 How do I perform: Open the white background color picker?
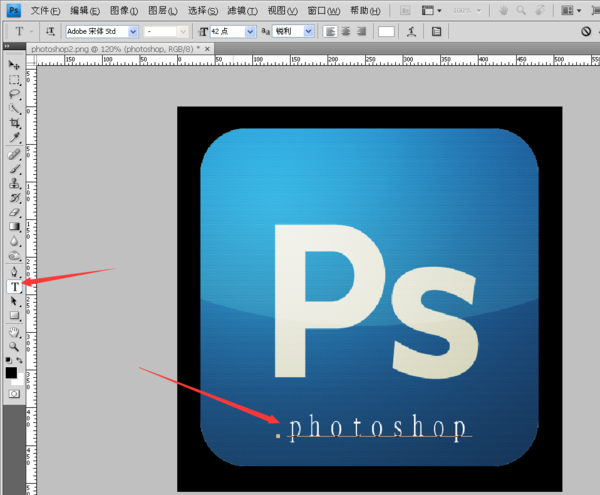coord(19,380)
